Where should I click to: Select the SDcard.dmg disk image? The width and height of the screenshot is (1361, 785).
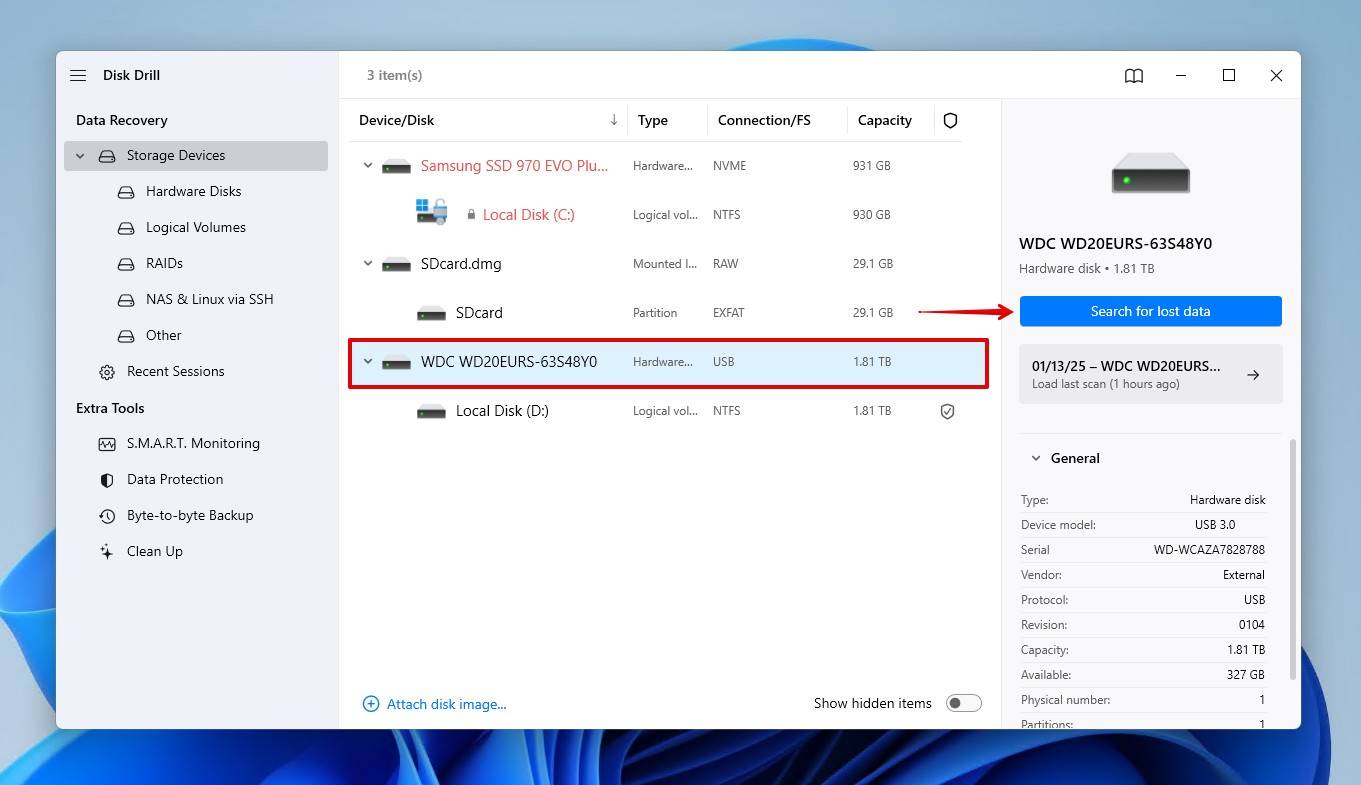(461, 264)
